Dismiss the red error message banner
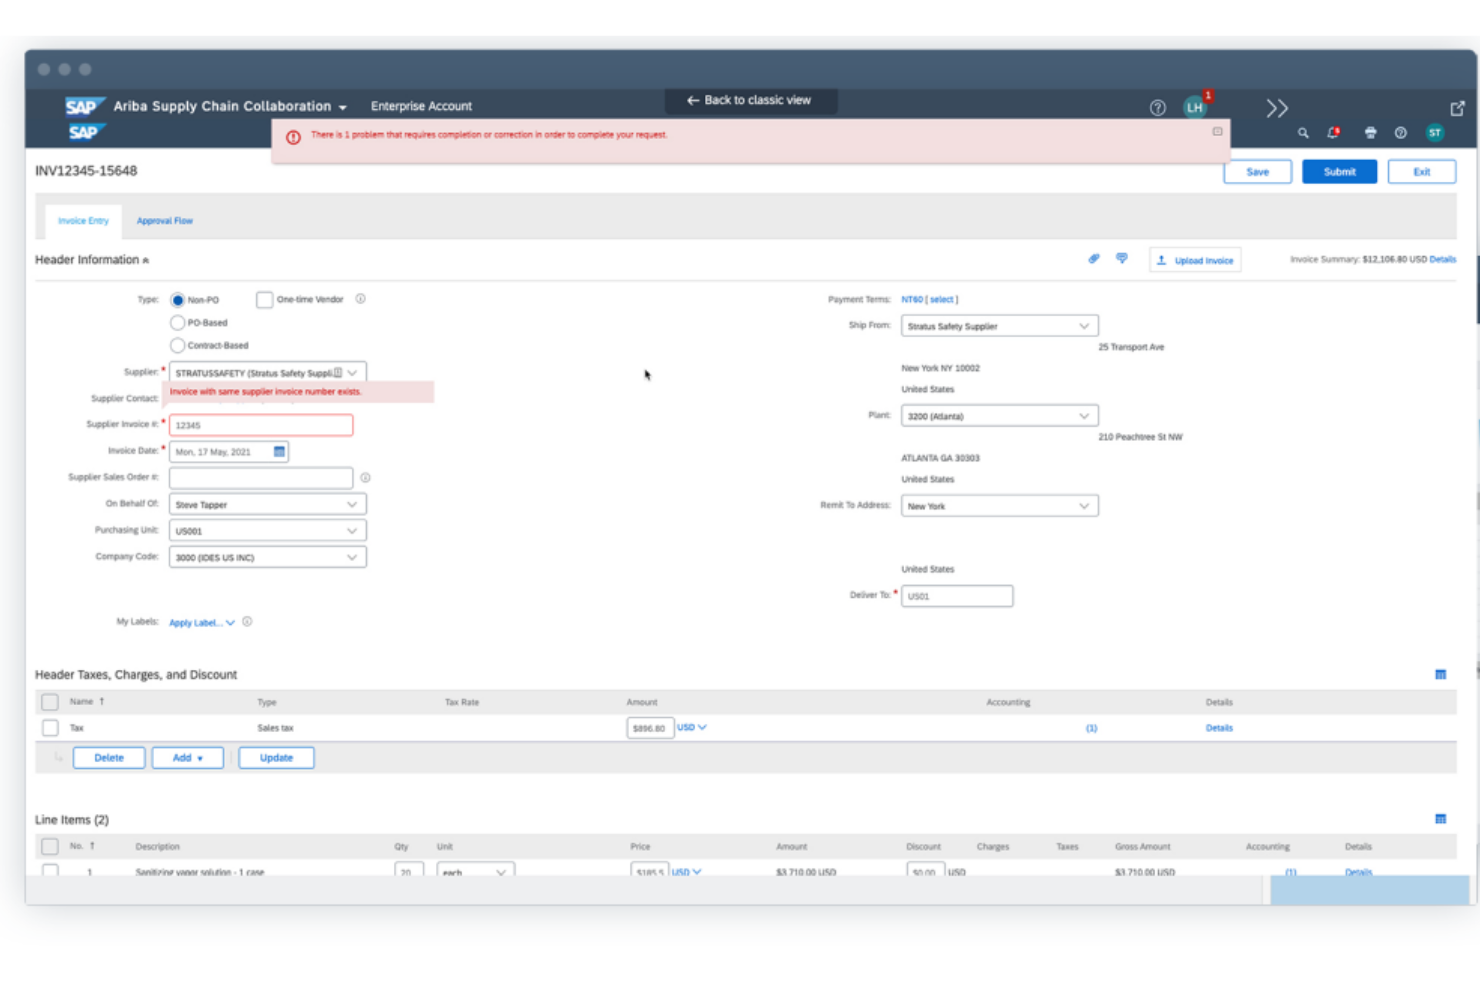Image resolution: width=1480 pixels, height=987 pixels. (1217, 132)
